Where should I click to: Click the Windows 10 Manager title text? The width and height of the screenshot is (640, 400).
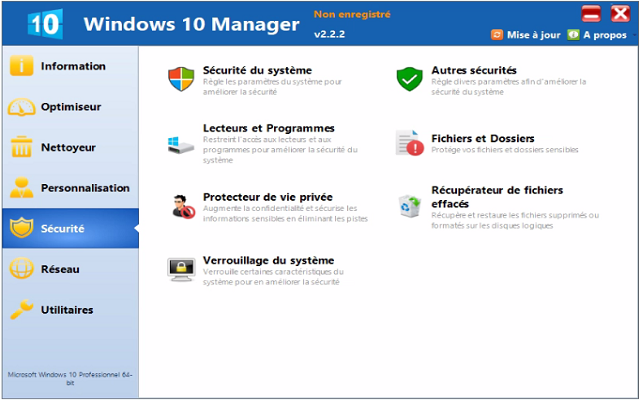tap(191, 24)
